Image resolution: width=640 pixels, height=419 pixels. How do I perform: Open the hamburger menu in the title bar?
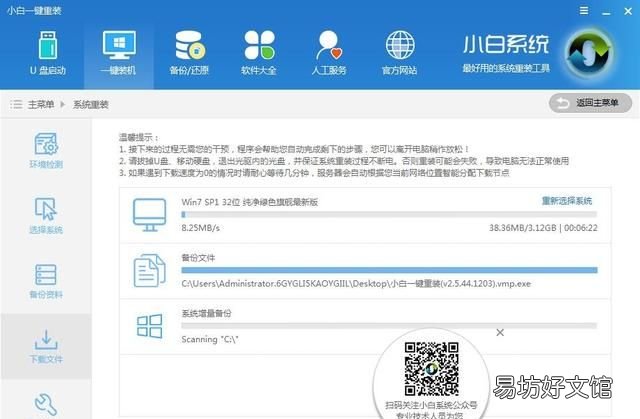584,10
